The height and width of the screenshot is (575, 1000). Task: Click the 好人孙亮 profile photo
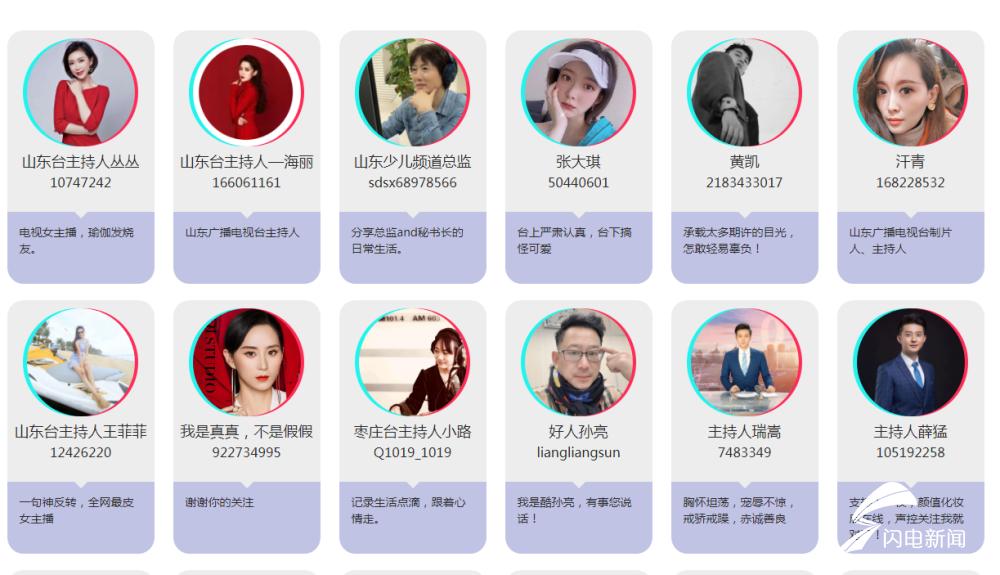pos(578,362)
